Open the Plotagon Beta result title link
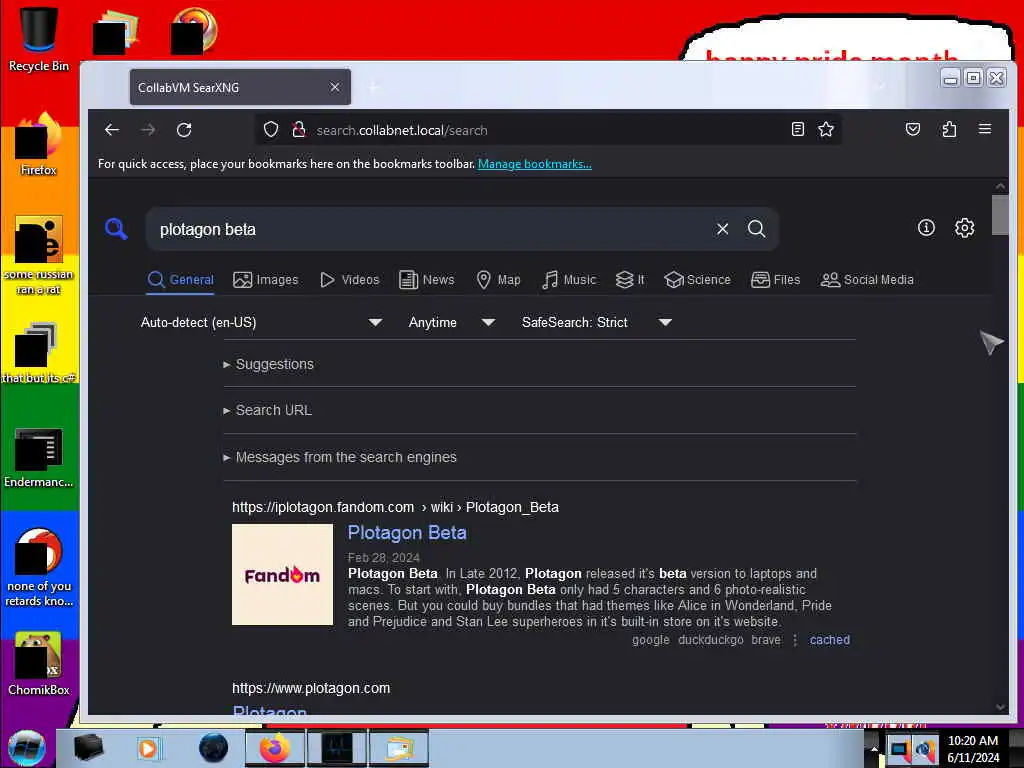Screen dimensions: 1024x768 coord(407,532)
